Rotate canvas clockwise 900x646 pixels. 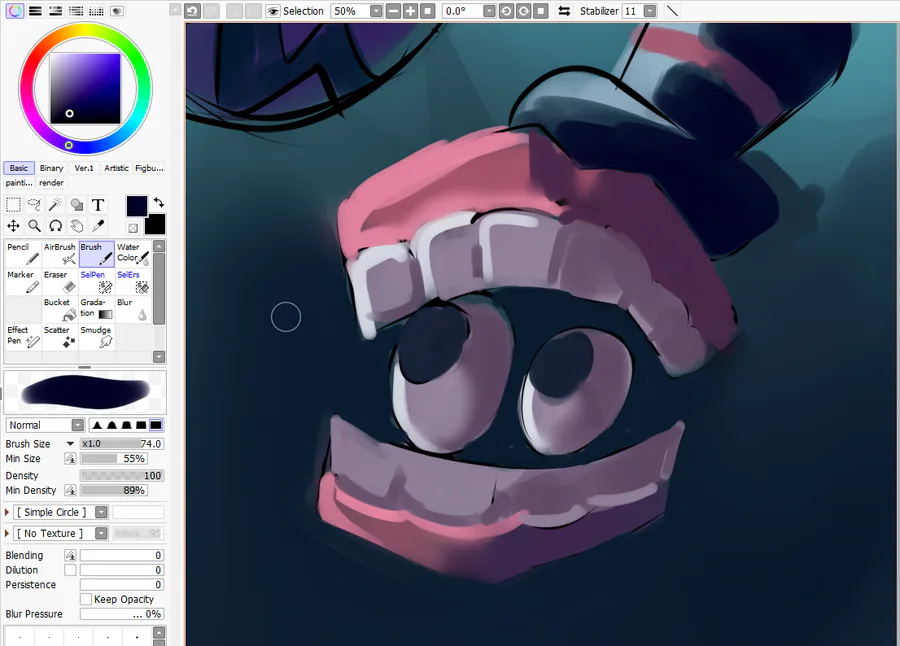tap(523, 11)
